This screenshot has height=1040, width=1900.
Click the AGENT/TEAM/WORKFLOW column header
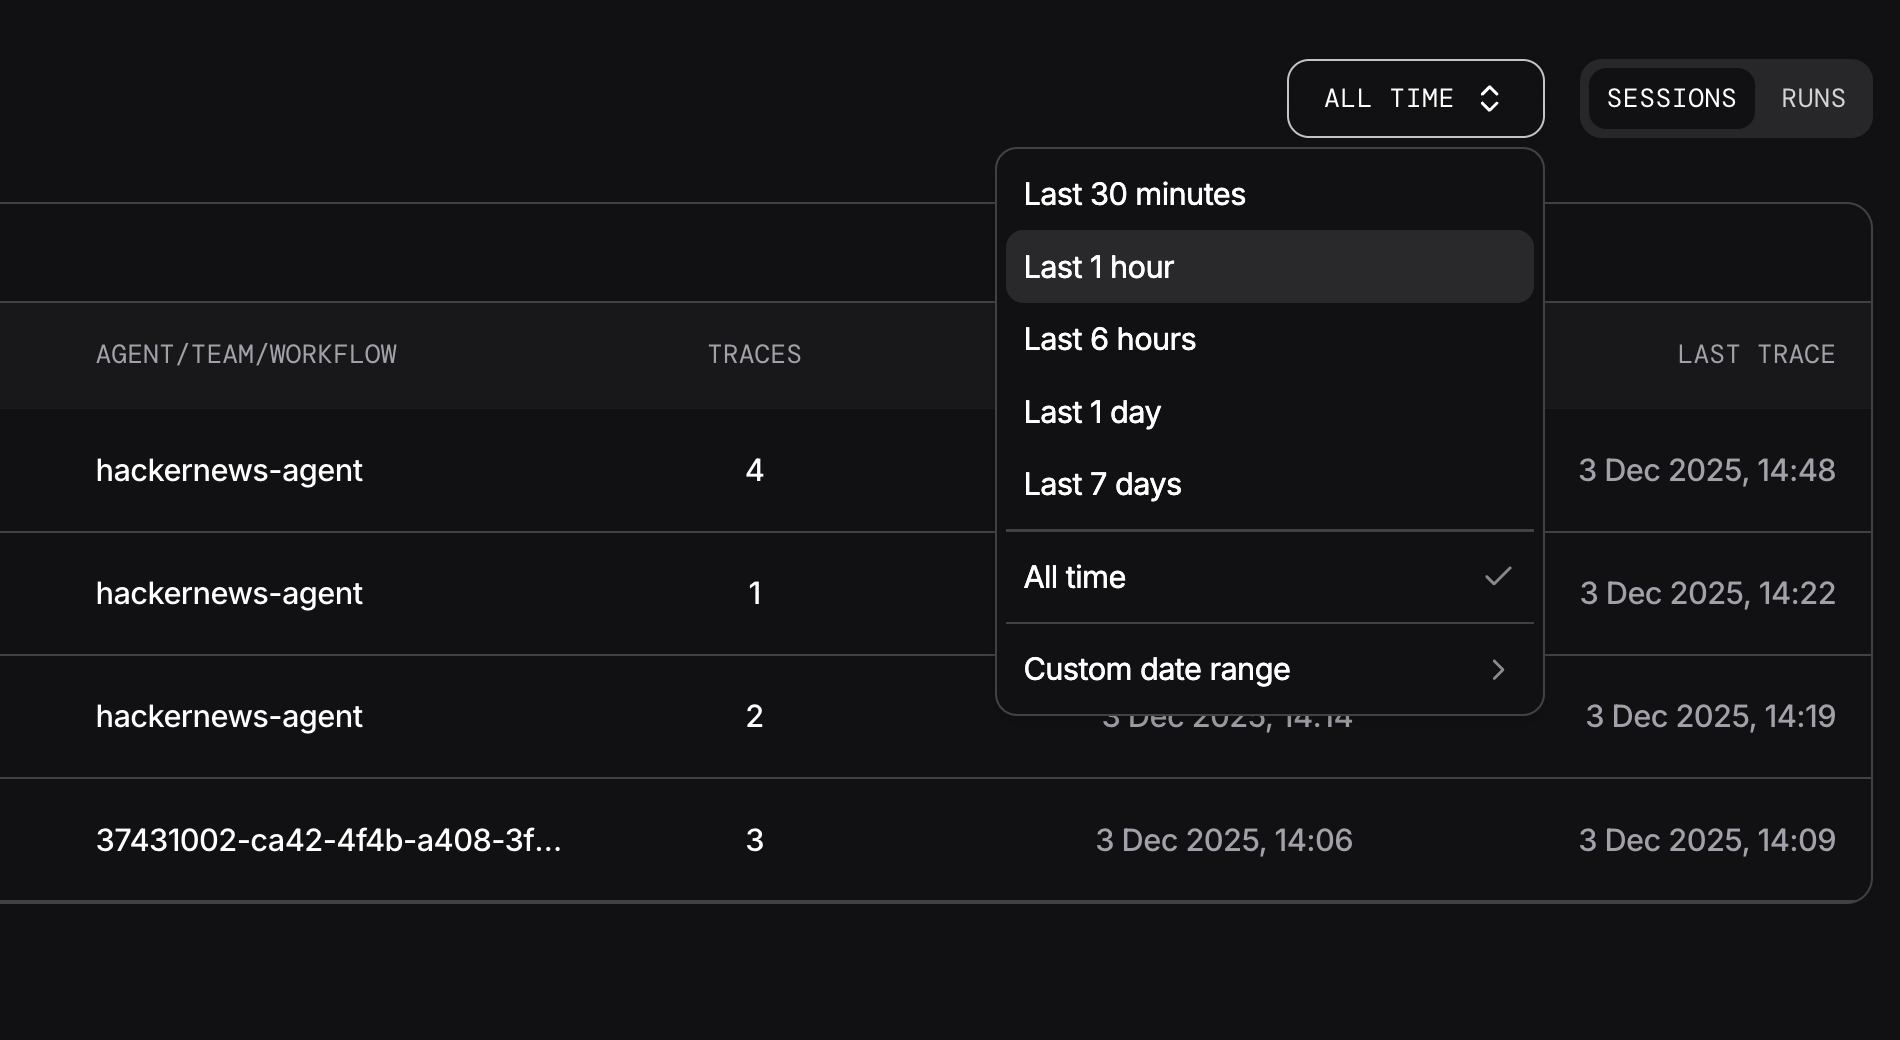click(x=246, y=354)
